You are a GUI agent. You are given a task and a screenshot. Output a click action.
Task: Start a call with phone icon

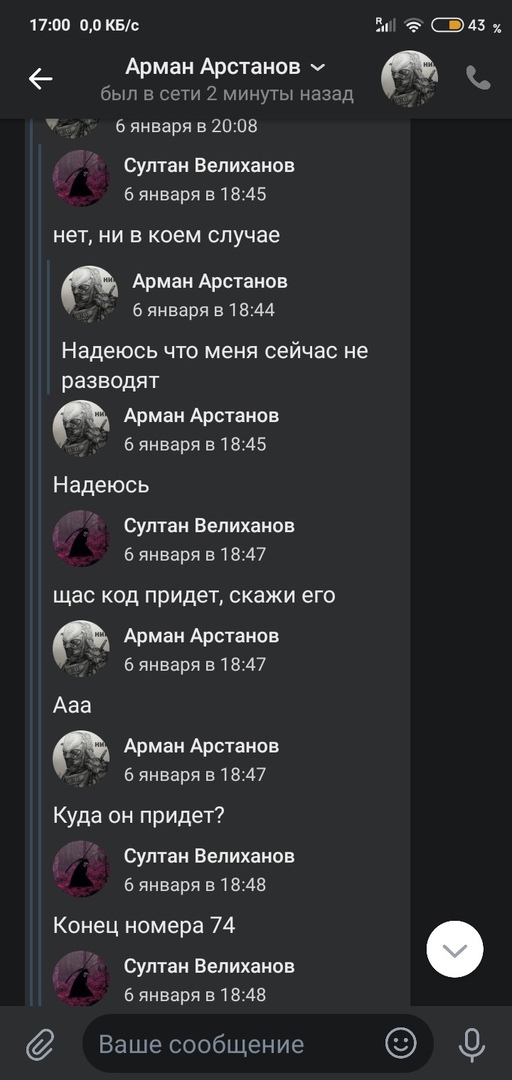pyautogui.click(x=478, y=79)
